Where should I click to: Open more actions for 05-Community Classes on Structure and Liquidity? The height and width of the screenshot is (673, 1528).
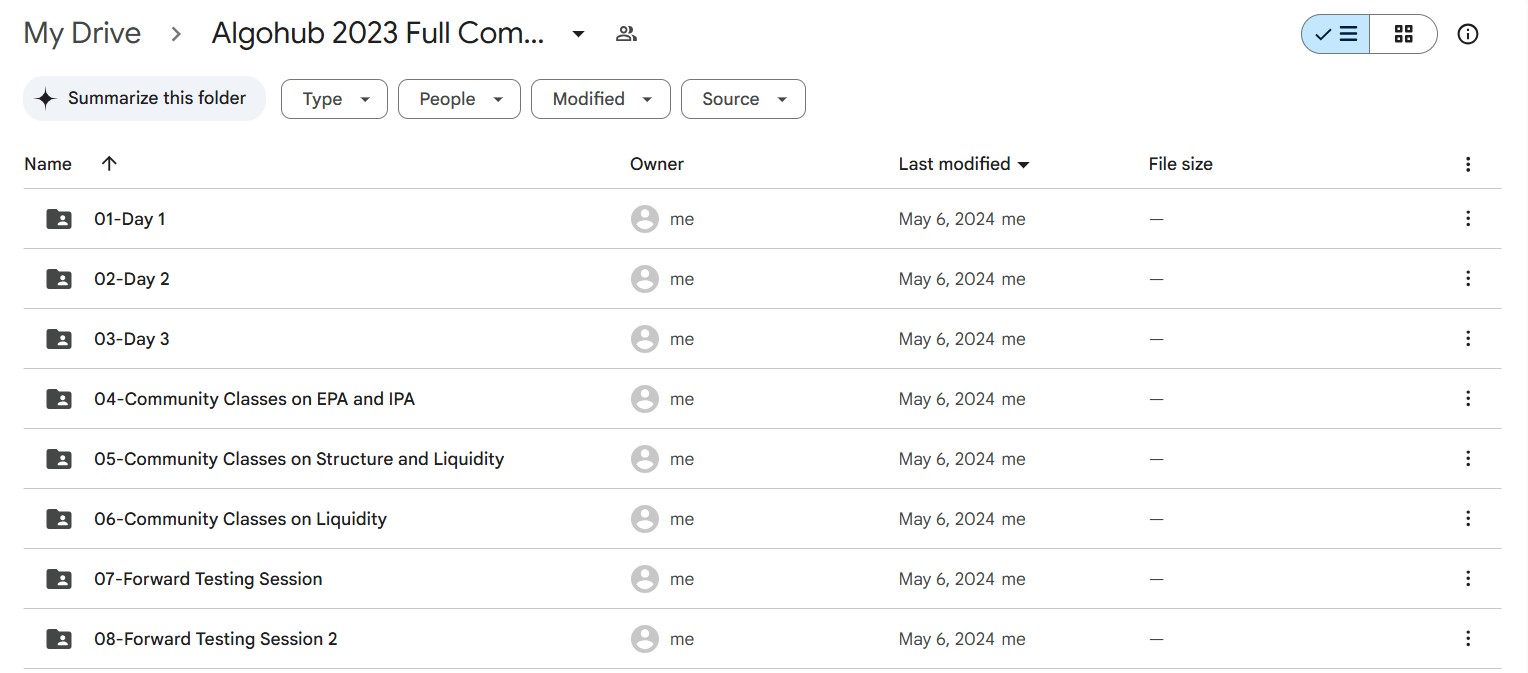[x=1468, y=459]
